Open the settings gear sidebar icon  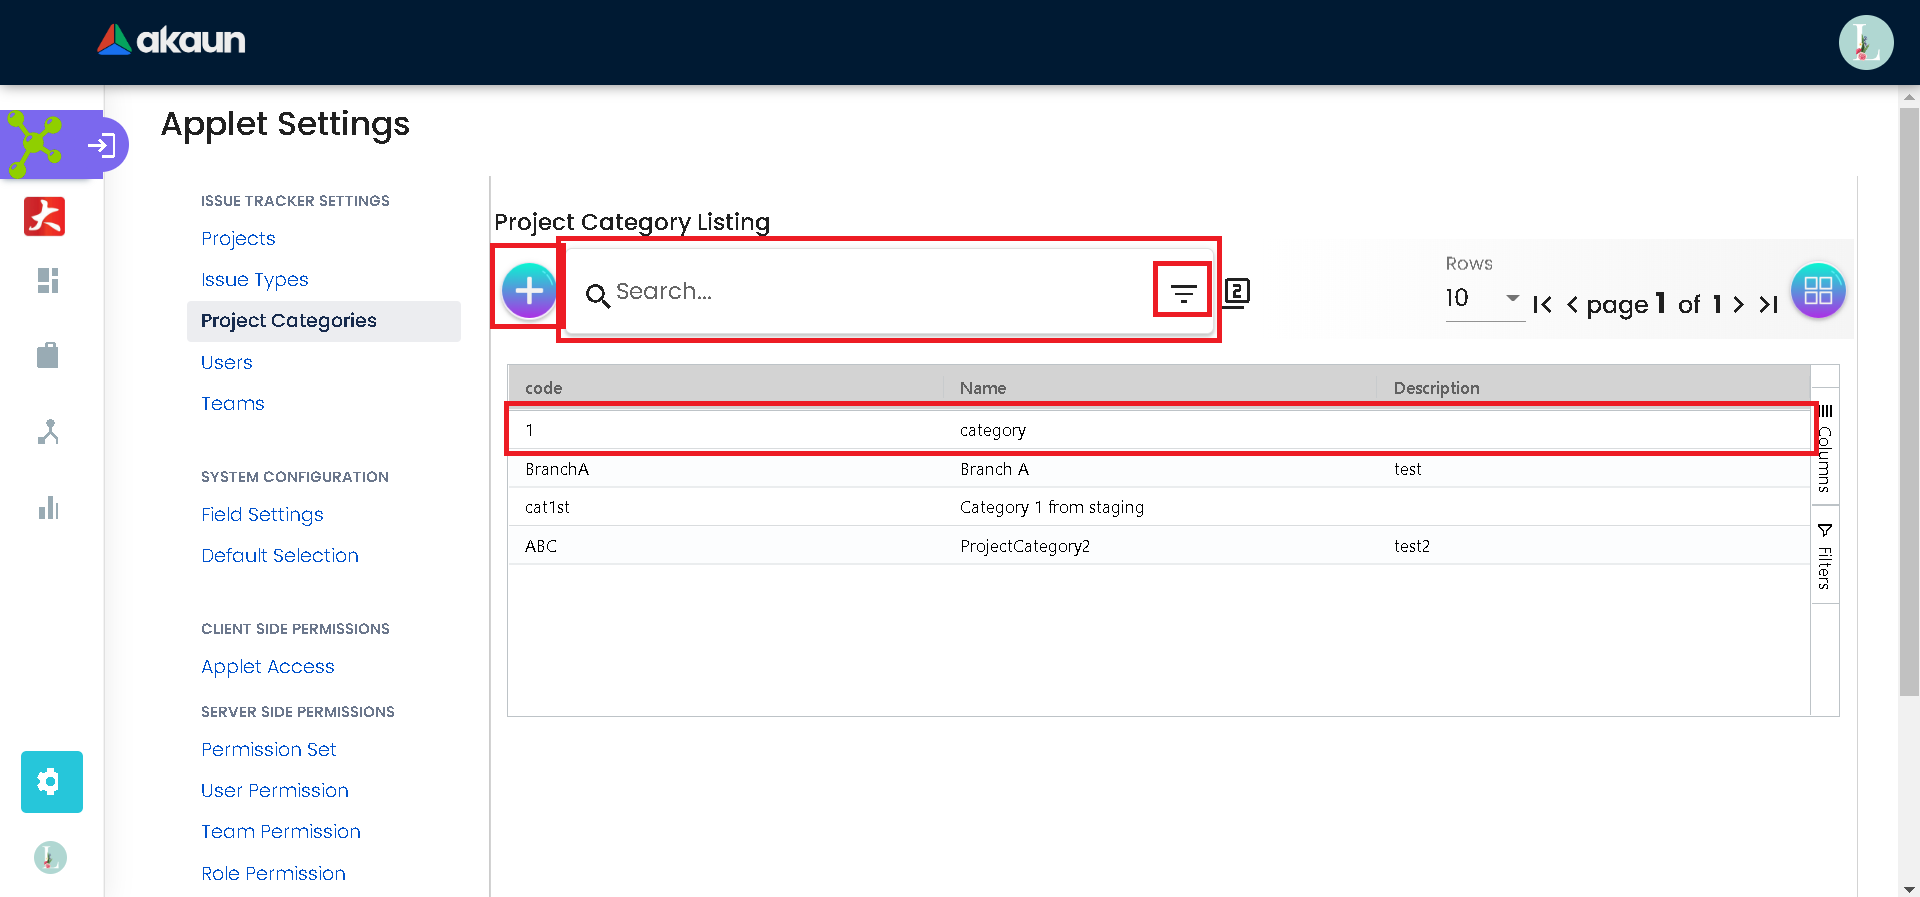pos(52,782)
